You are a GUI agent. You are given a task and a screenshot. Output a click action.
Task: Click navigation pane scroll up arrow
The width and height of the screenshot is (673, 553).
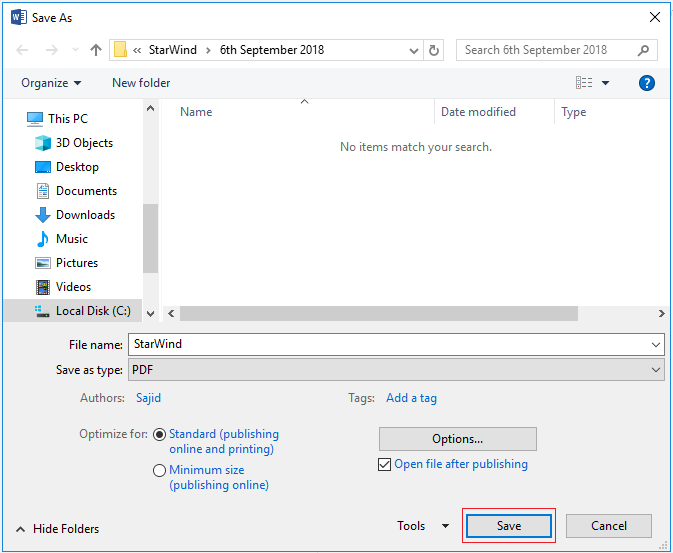(x=150, y=108)
